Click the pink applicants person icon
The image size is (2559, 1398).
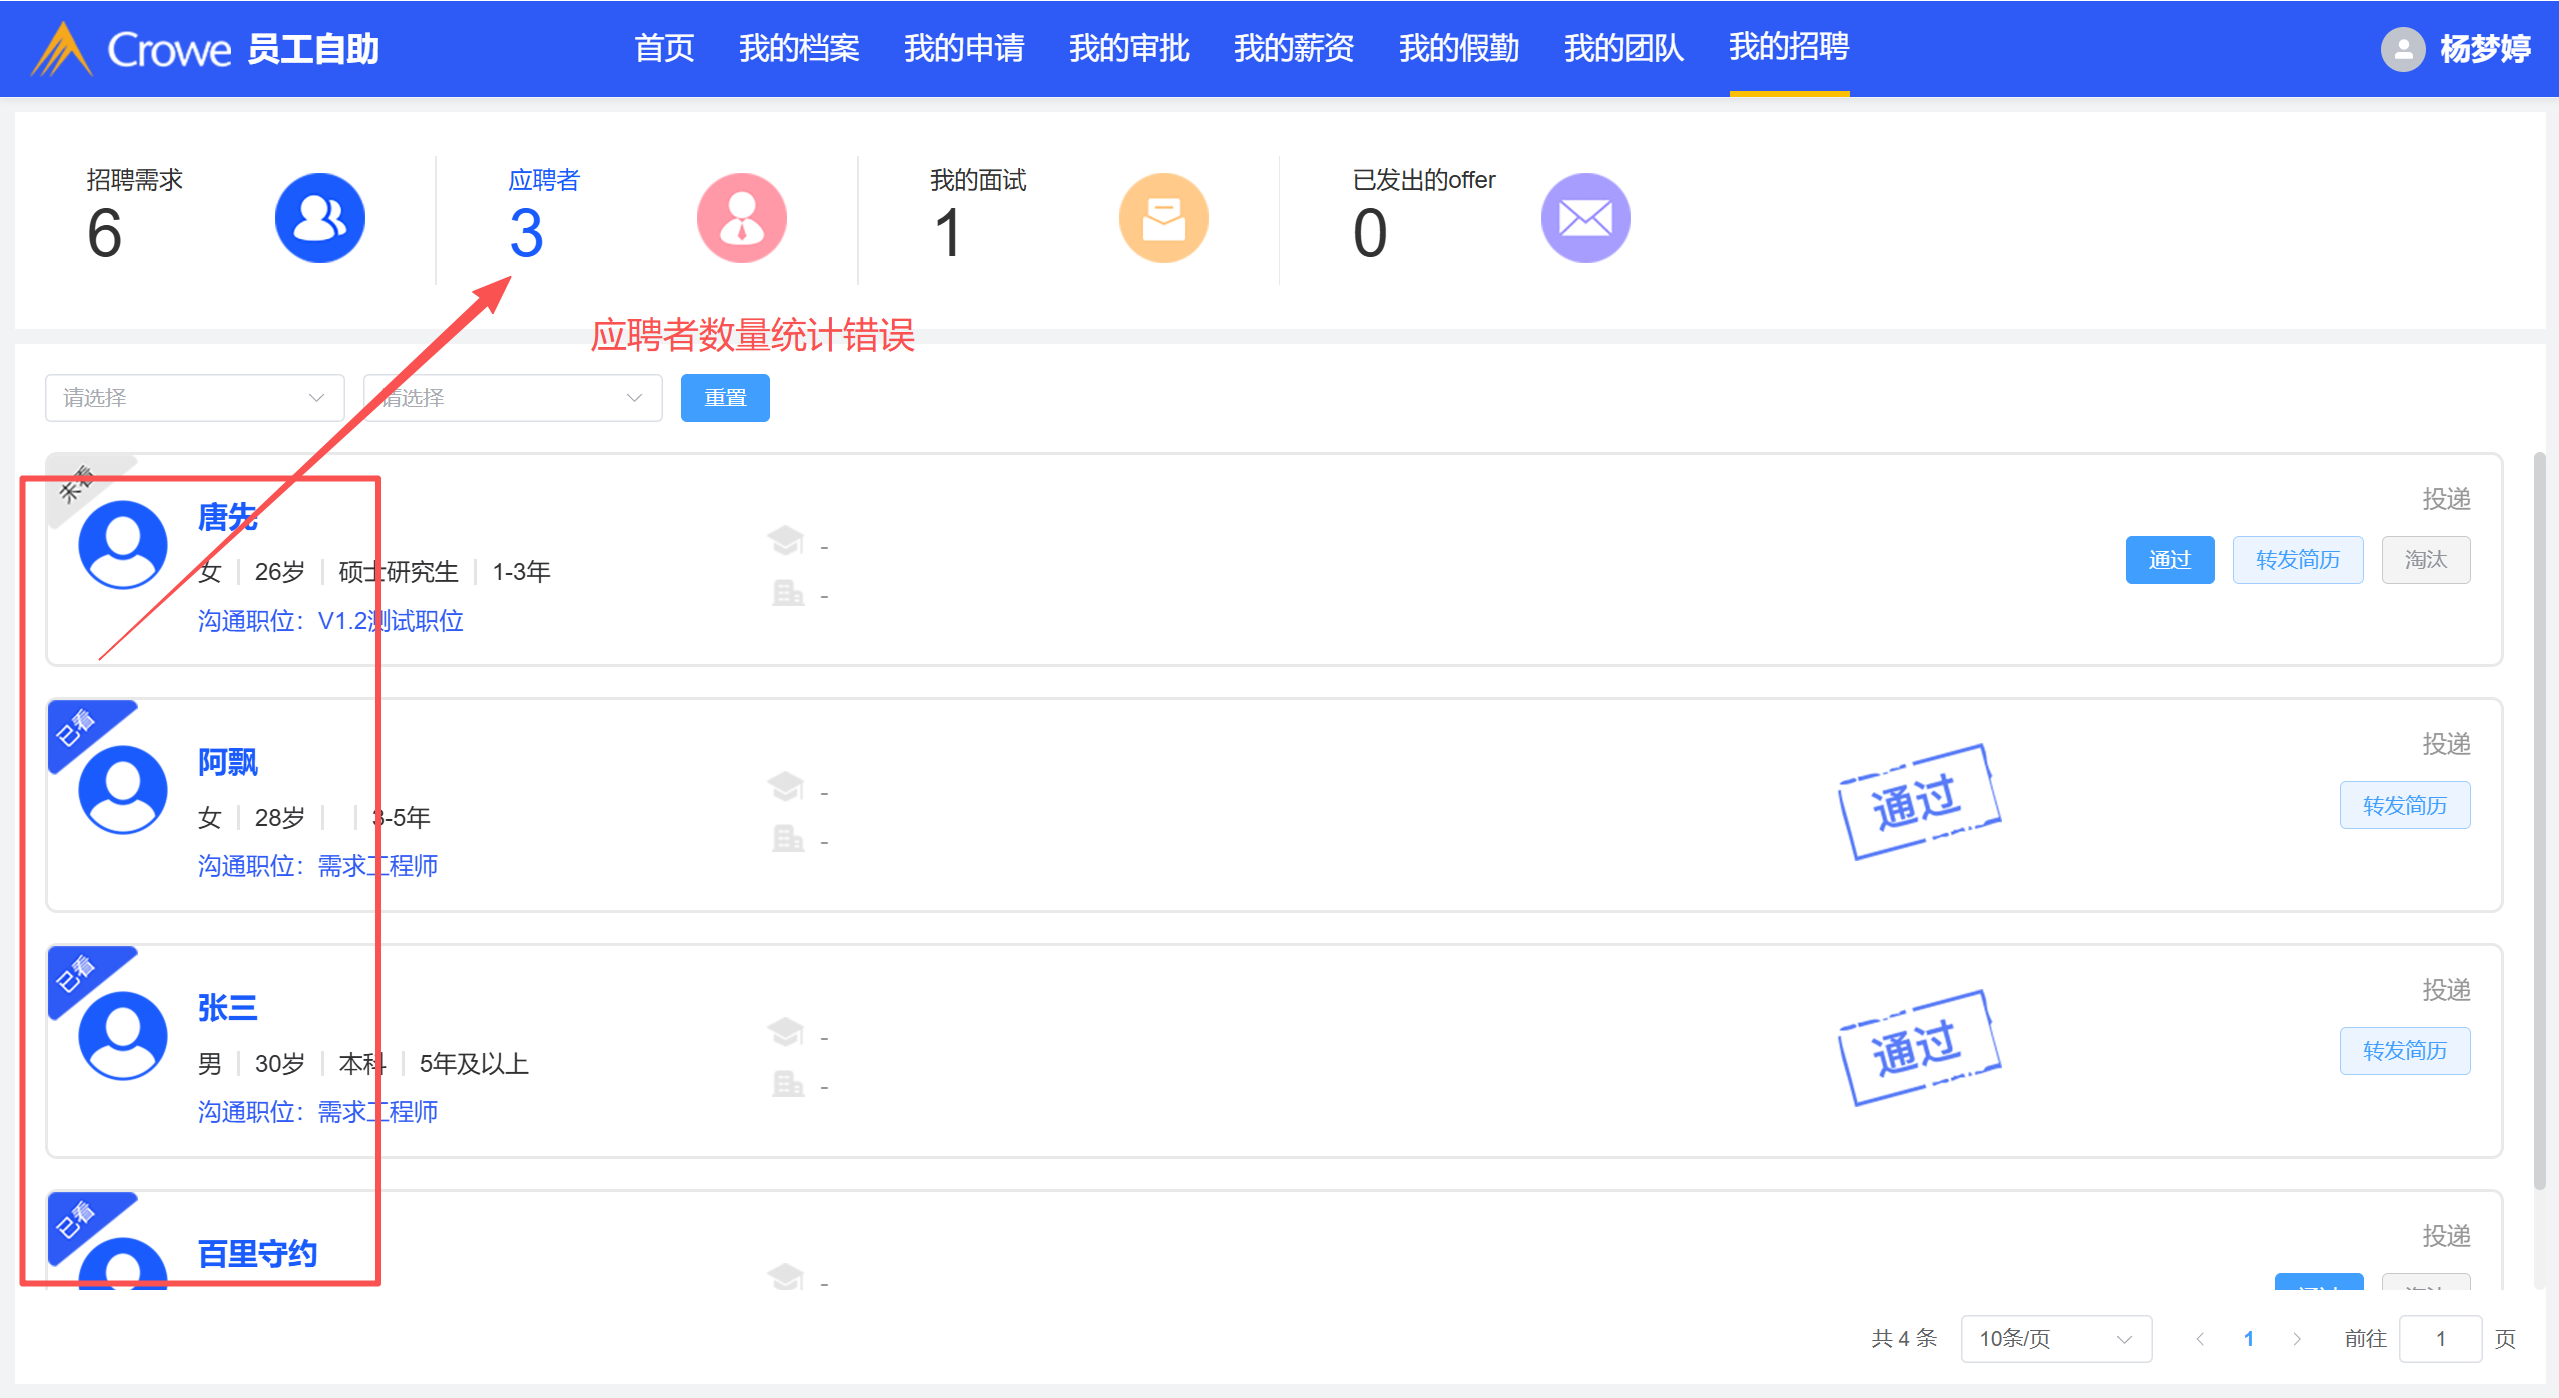point(741,218)
